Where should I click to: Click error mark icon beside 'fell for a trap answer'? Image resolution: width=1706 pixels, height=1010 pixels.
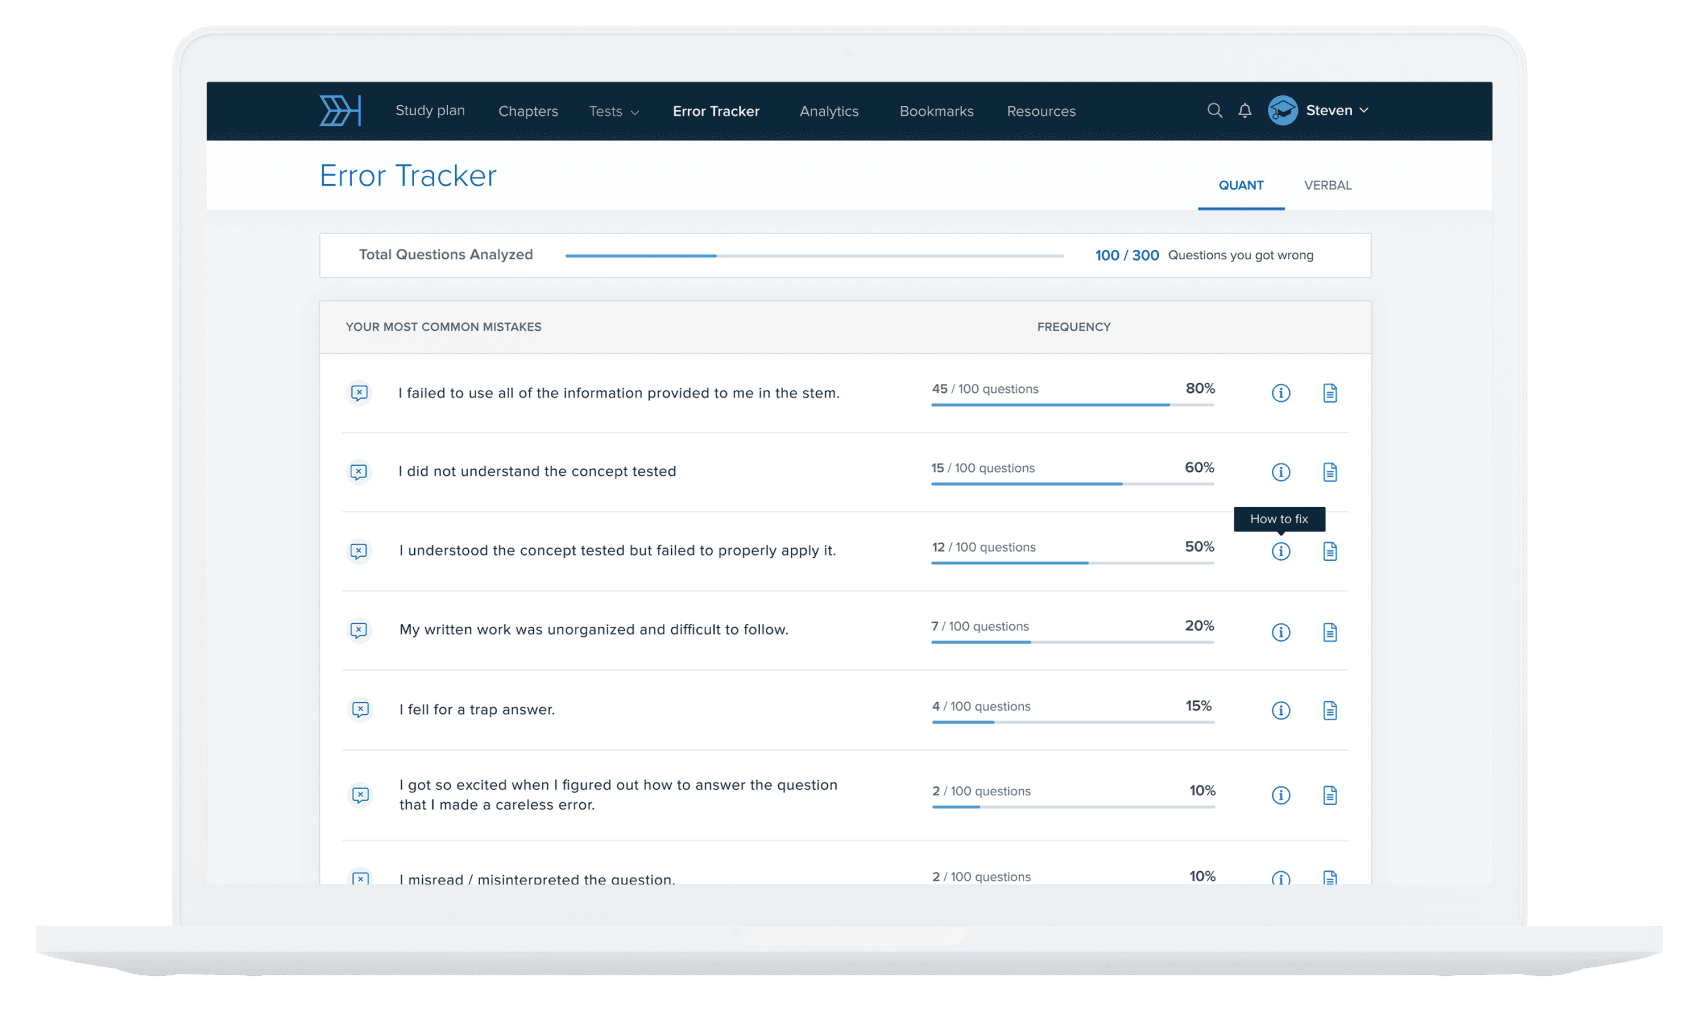click(x=360, y=709)
